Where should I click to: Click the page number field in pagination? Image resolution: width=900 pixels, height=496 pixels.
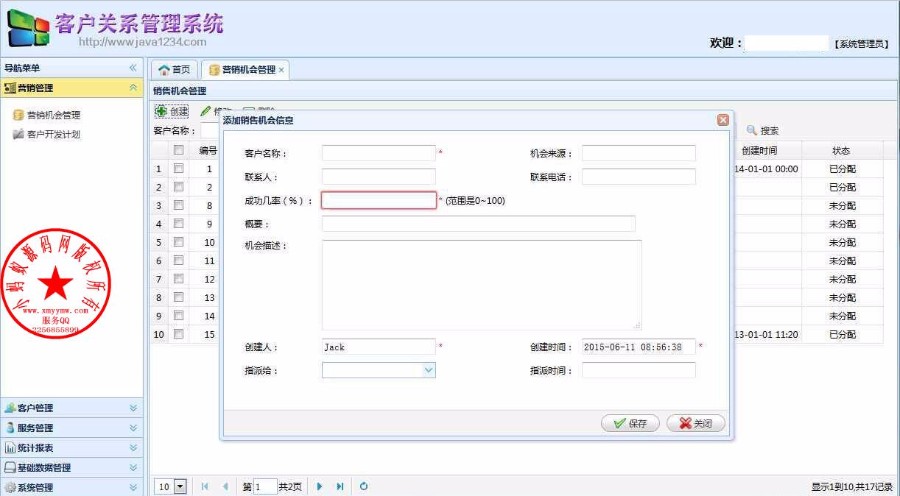click(265, 486)
